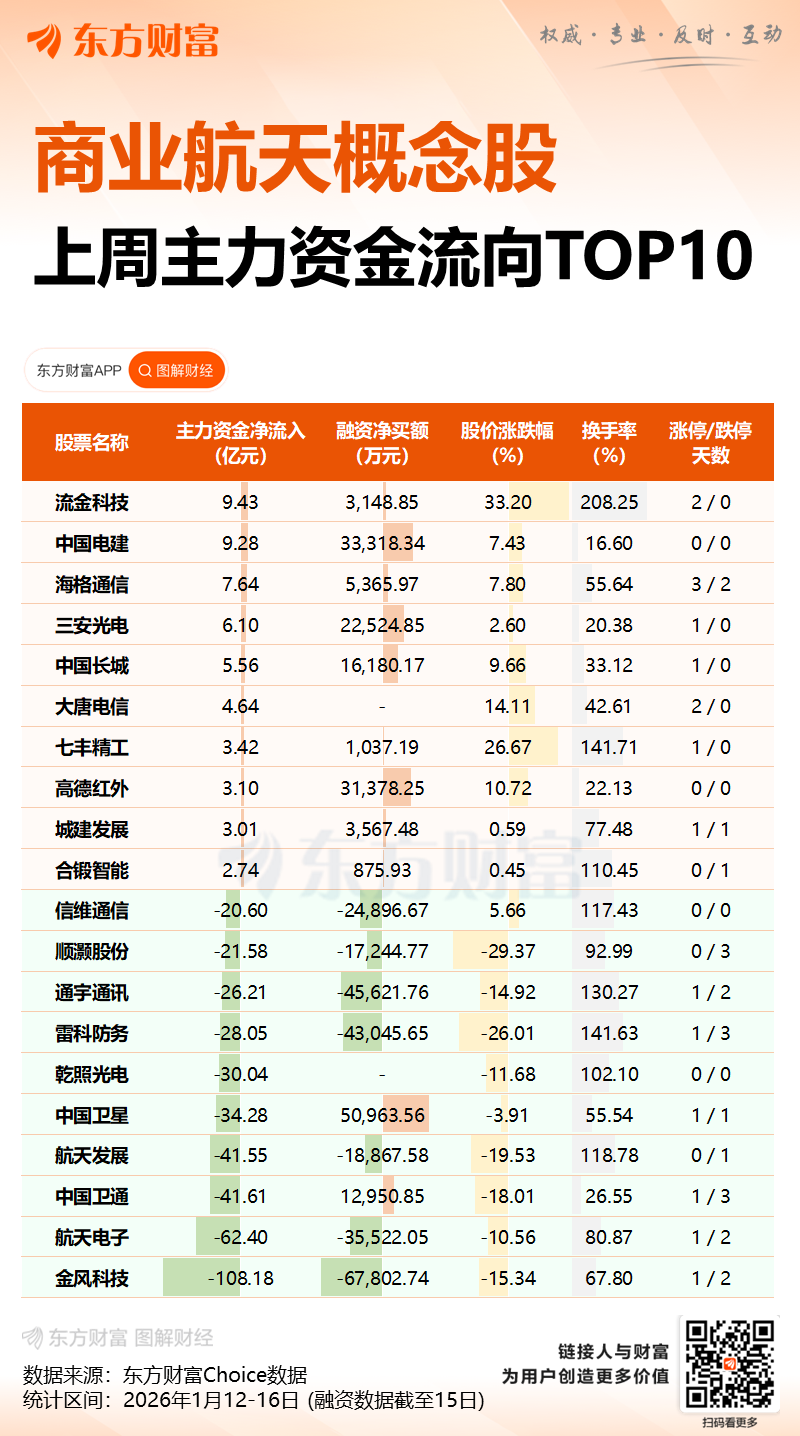Select stock name 中国卫通

coord(91,1196)
